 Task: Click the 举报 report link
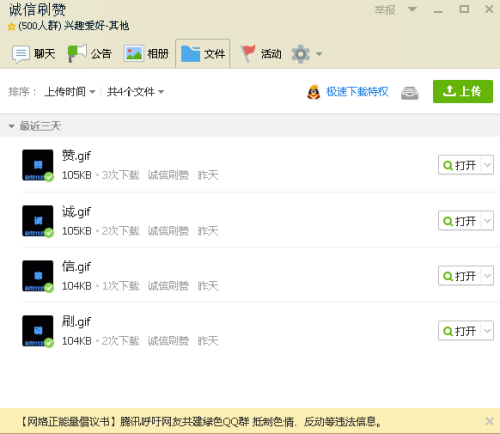pos(385,10)
